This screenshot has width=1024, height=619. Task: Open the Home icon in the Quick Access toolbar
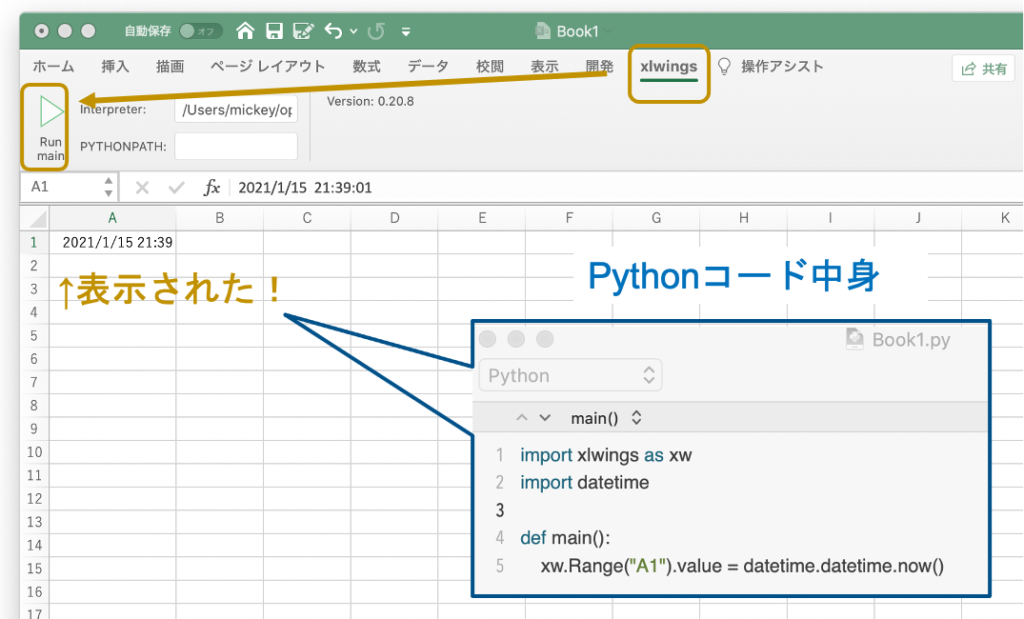click(x=245, y=30)
